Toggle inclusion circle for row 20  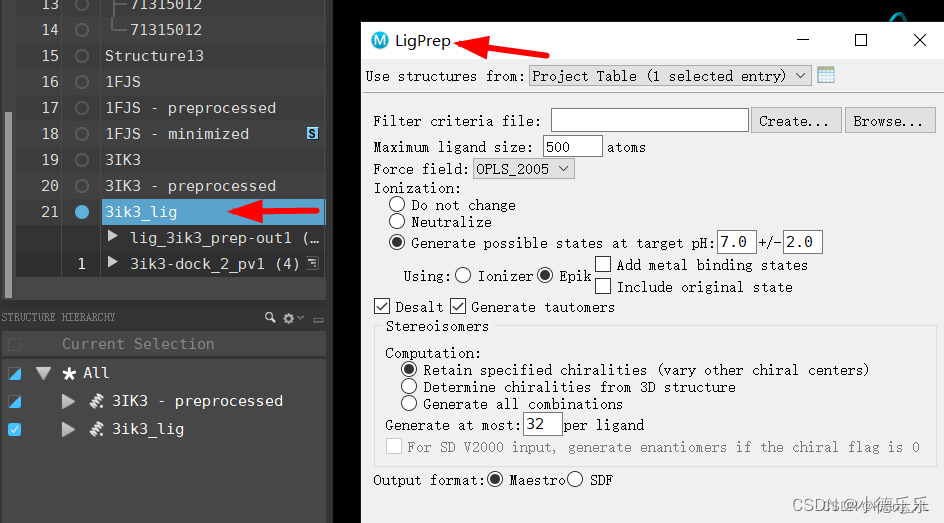click(82, 186)
